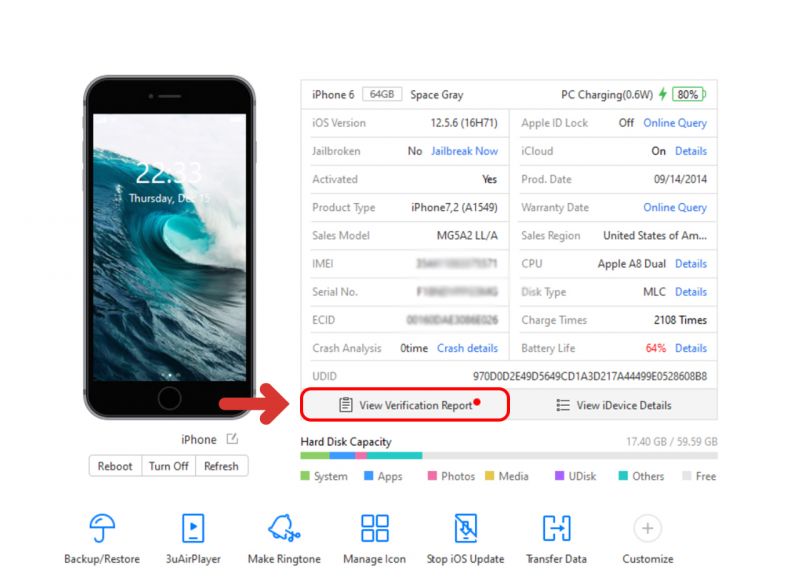Click the System green legend swatch
This screenshot has width=800, height=579.
pos(305,475)
